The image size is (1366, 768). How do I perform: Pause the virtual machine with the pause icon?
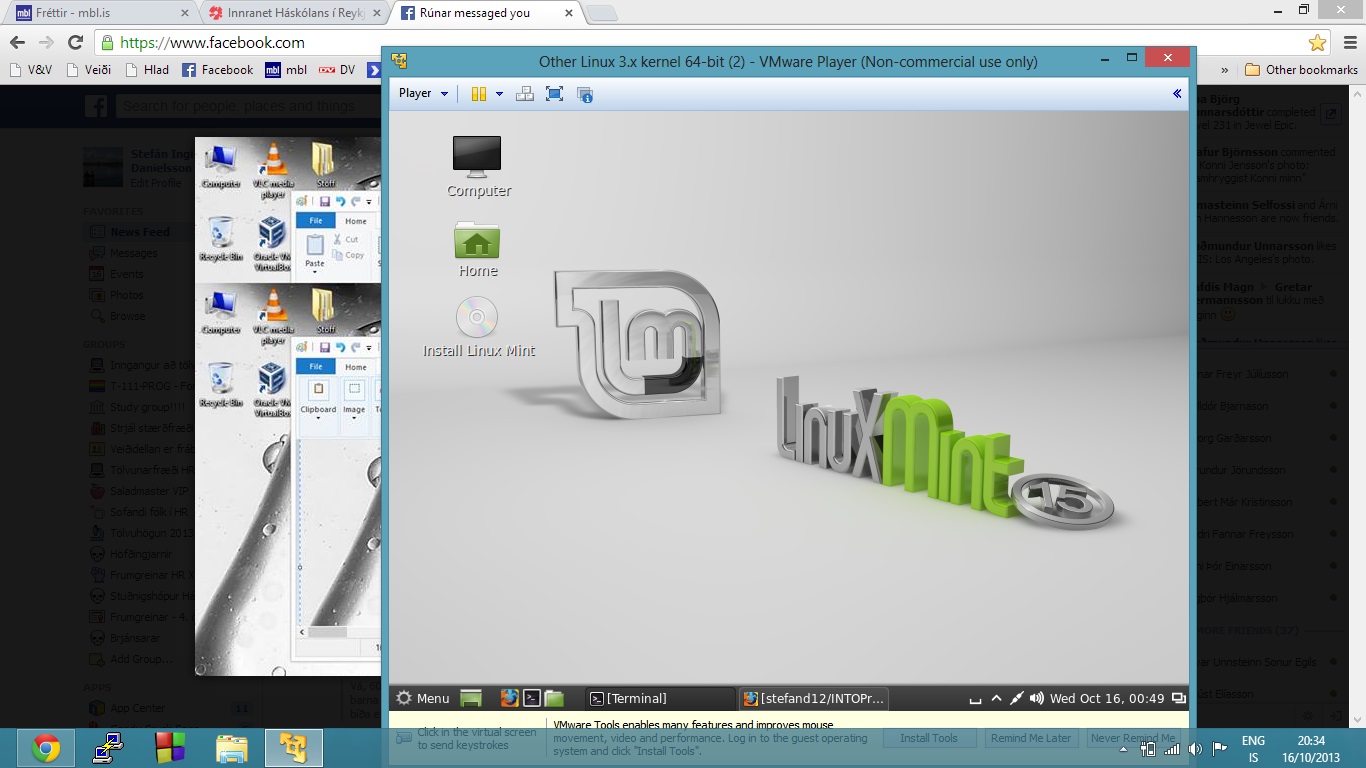(479, 94)
